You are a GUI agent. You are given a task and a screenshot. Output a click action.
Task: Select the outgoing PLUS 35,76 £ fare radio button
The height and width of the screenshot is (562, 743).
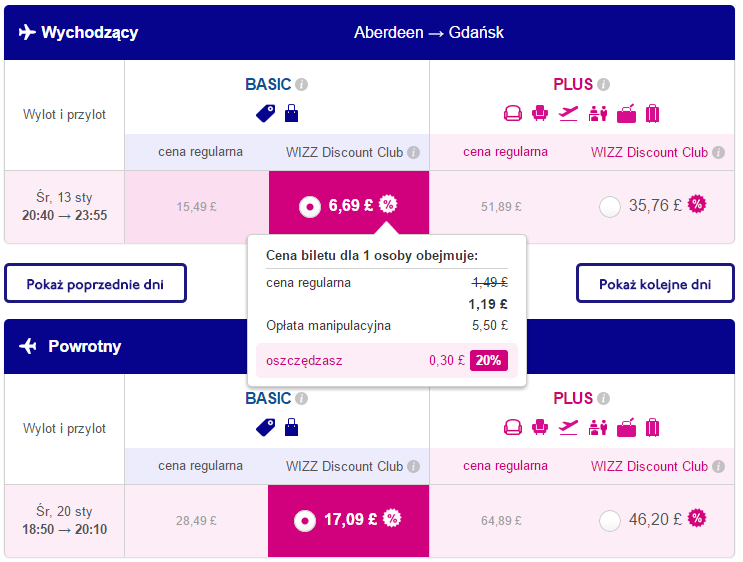pyautogui.click(x=610, y=207)
